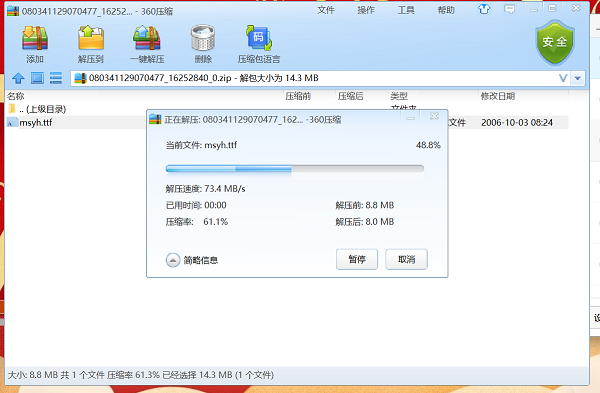Open the 操作 menu
The width and height of the screenshot is (600, 393).
pyautogui.click(x=366, y=10)
